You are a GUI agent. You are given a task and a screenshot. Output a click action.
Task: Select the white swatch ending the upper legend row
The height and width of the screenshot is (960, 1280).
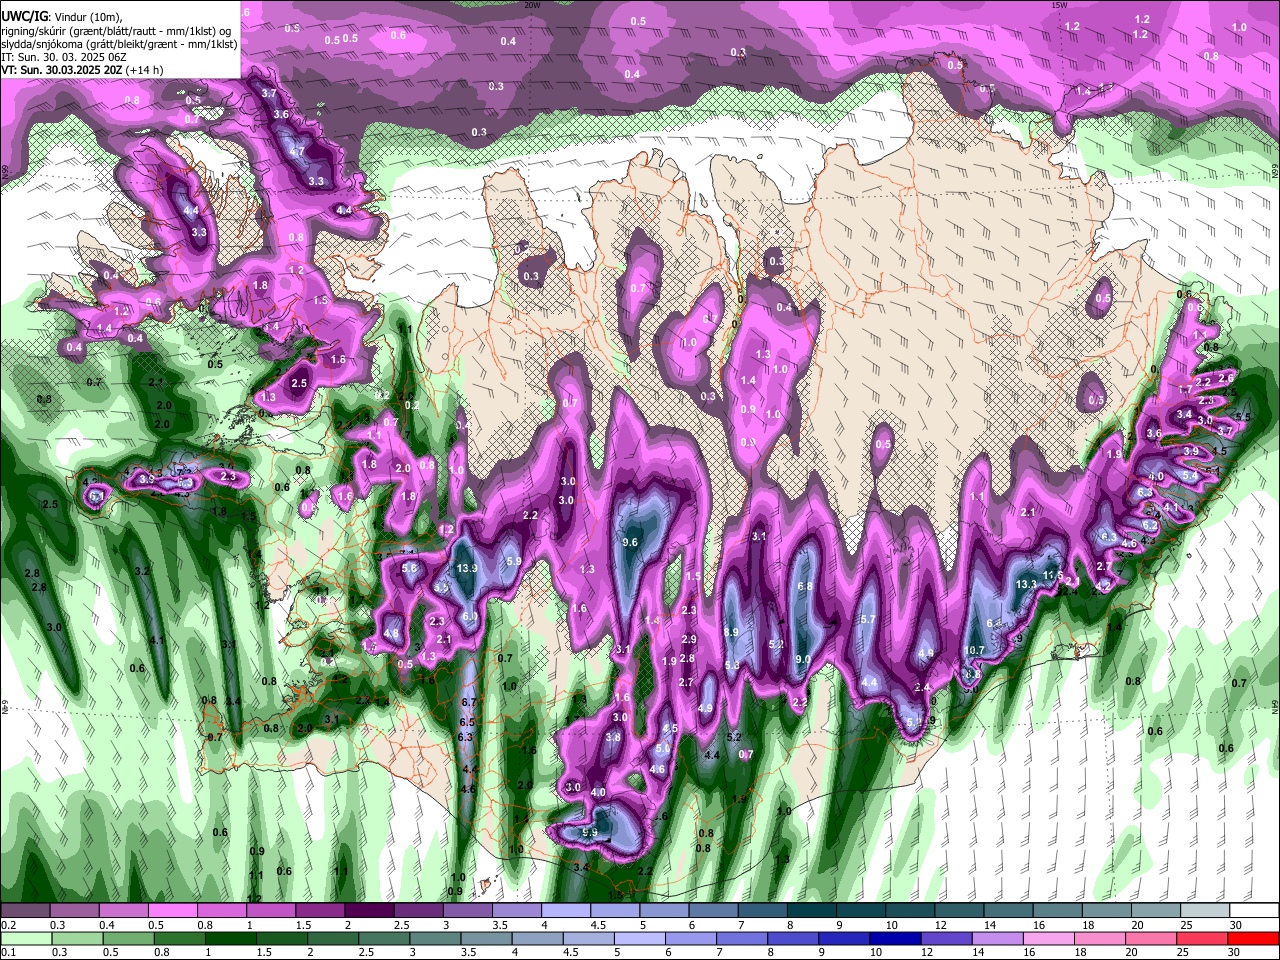coord(1255,911)
